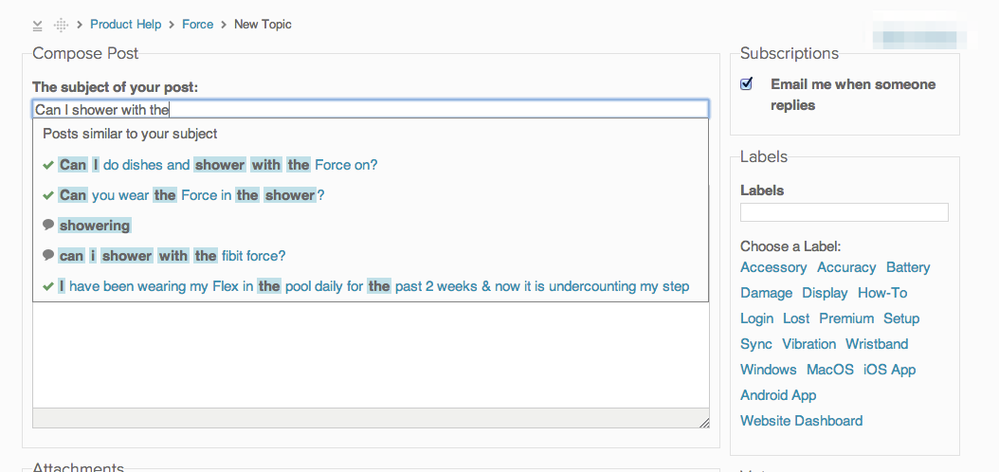Click the green checkmark beside Force in shower post
Viewport: 999px width, 472px height.
tap(48, 195)
